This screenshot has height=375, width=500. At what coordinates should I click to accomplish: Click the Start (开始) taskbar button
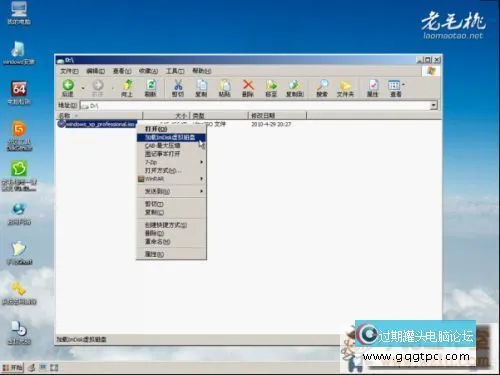point(13,368)
